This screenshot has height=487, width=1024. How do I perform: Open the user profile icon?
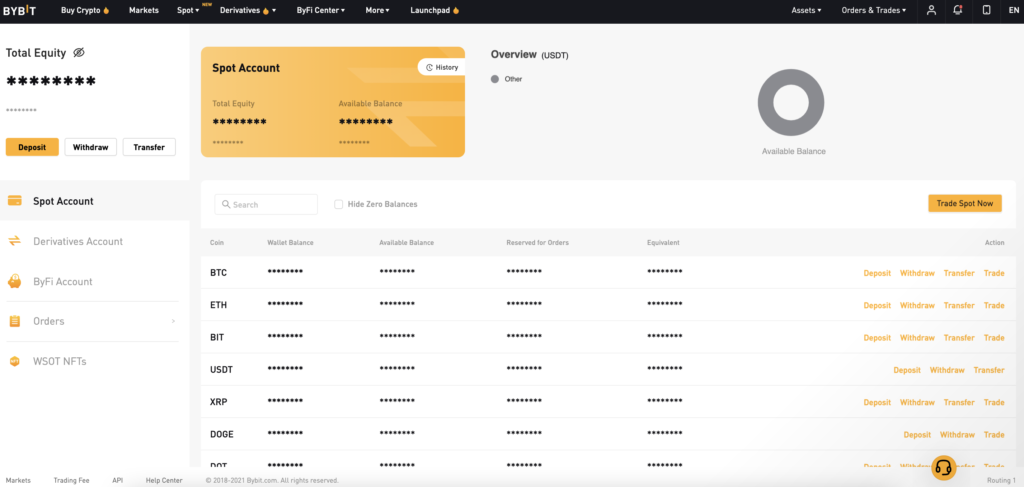tap(931, 10)
